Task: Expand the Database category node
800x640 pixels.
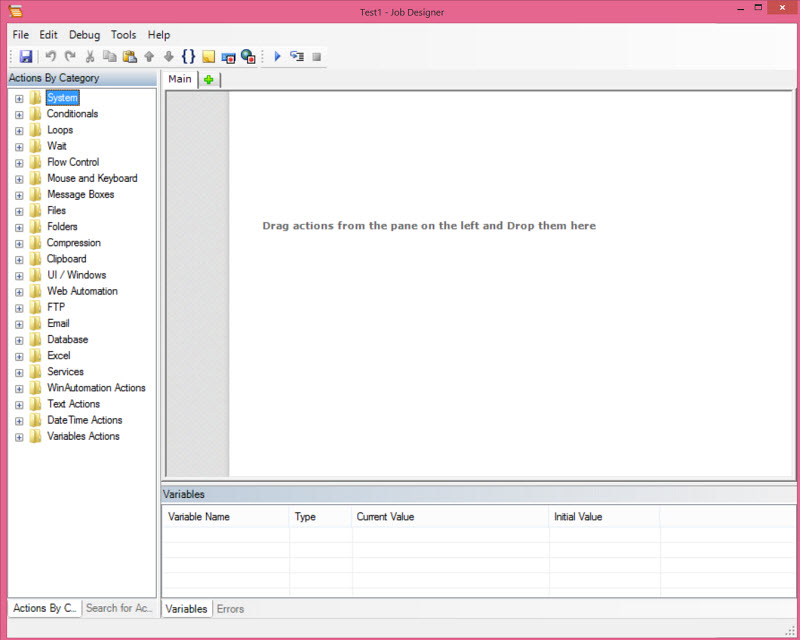Action: (19, 340)
